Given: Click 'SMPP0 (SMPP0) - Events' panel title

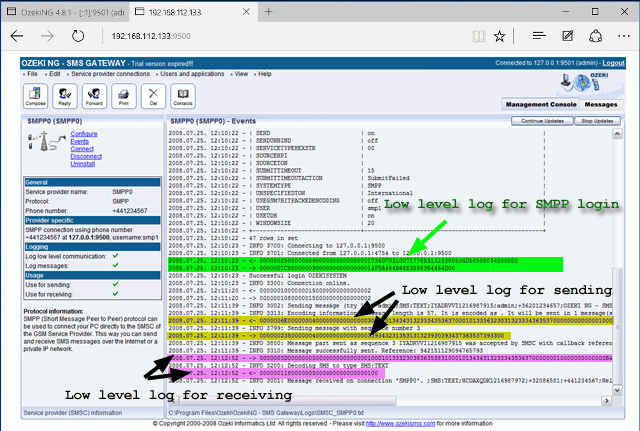Looking at the screenshot, I should 213,121.
